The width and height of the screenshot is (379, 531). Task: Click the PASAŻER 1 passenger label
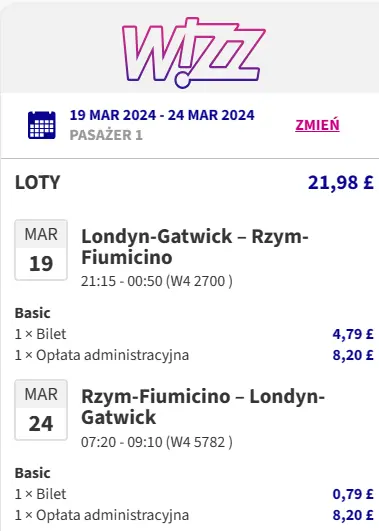[x=106, y=135]
